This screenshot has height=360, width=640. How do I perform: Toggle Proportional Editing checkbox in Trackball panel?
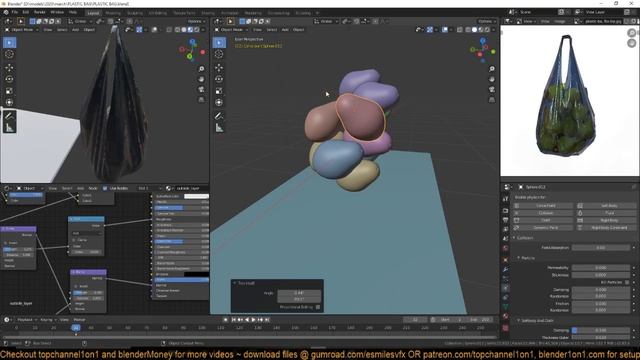click(x=318, y=307)
